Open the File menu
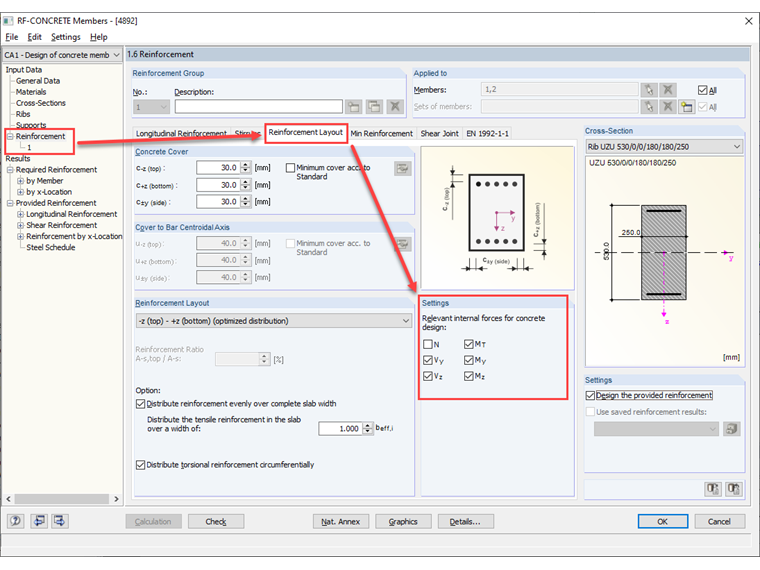 [12, 37]
